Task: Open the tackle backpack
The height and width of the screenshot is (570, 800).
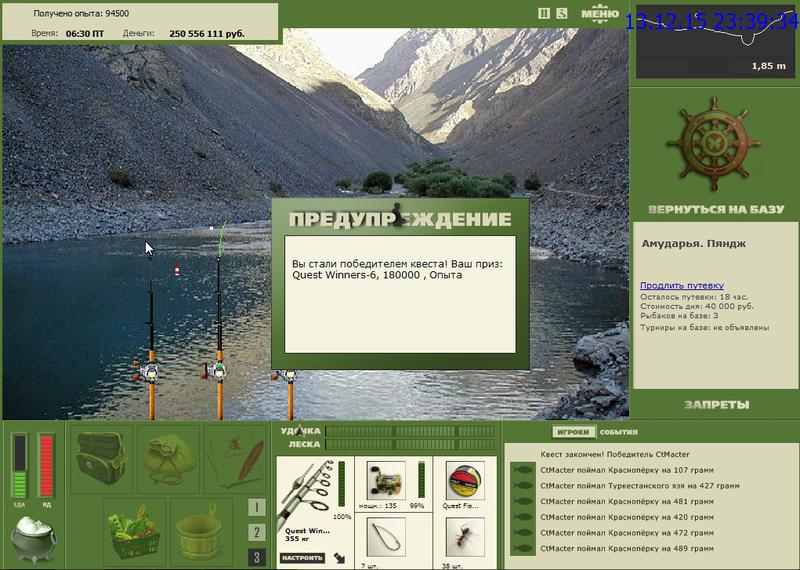Action: point(101,459)
